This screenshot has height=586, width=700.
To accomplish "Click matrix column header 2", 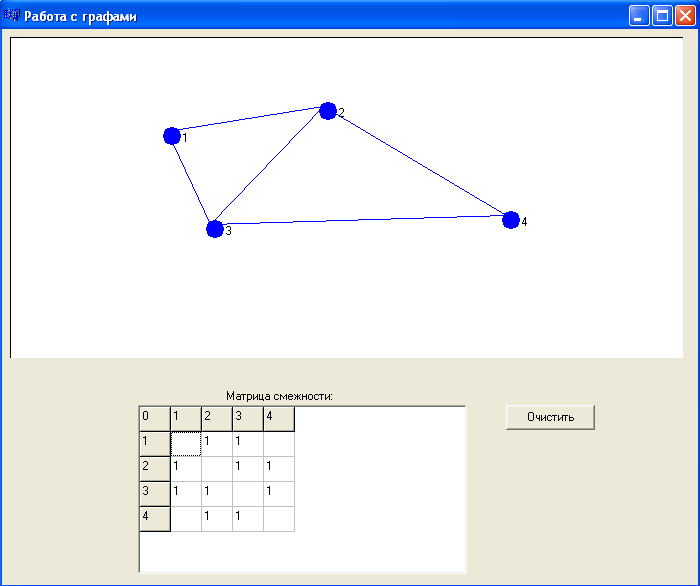I will tap(217, 419).
